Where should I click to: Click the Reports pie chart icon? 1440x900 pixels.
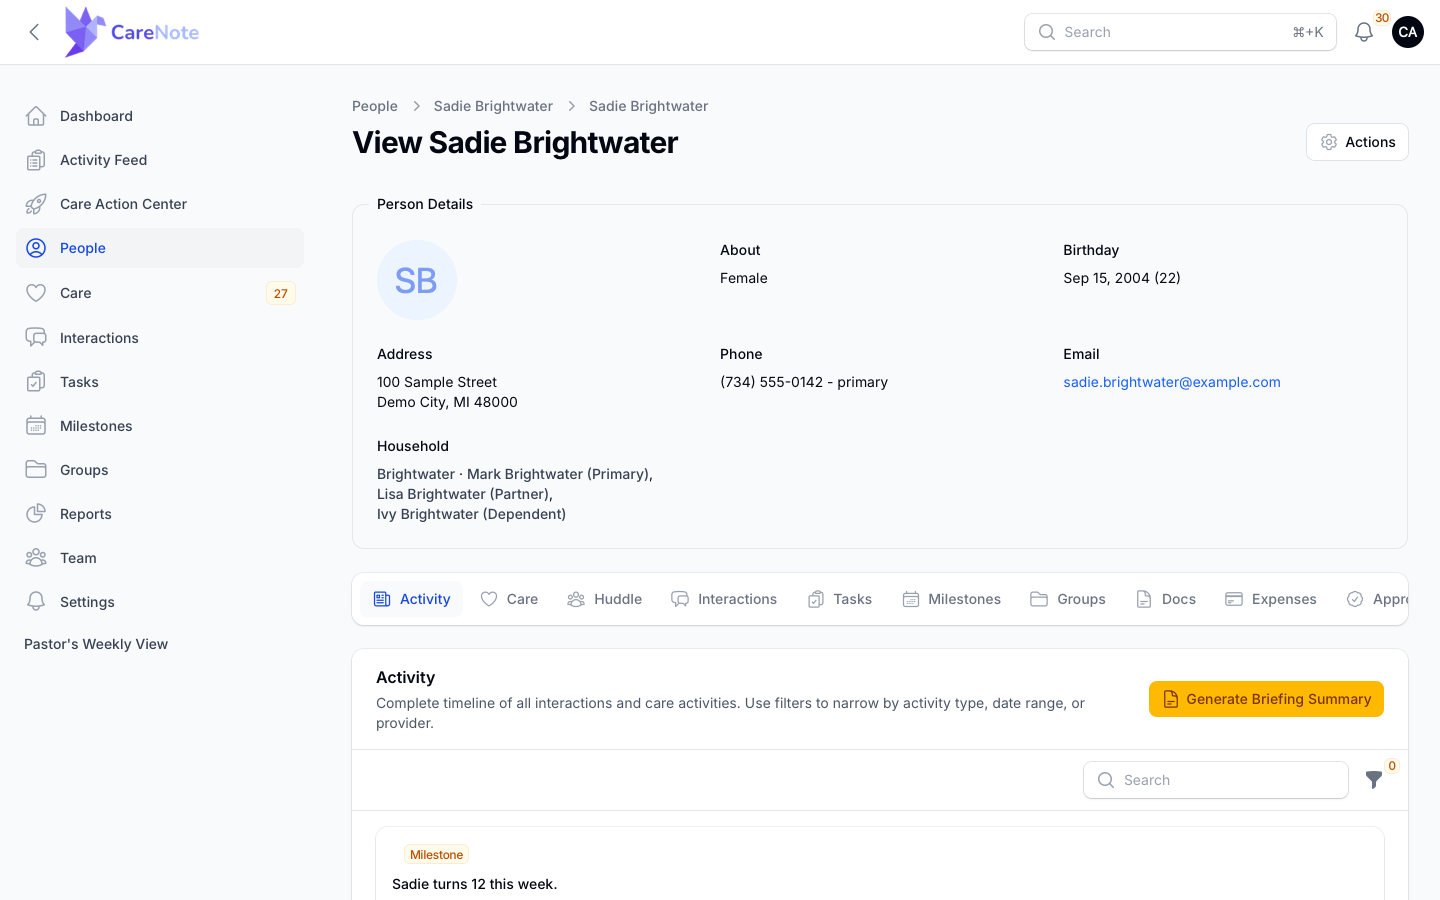(36, 514)
